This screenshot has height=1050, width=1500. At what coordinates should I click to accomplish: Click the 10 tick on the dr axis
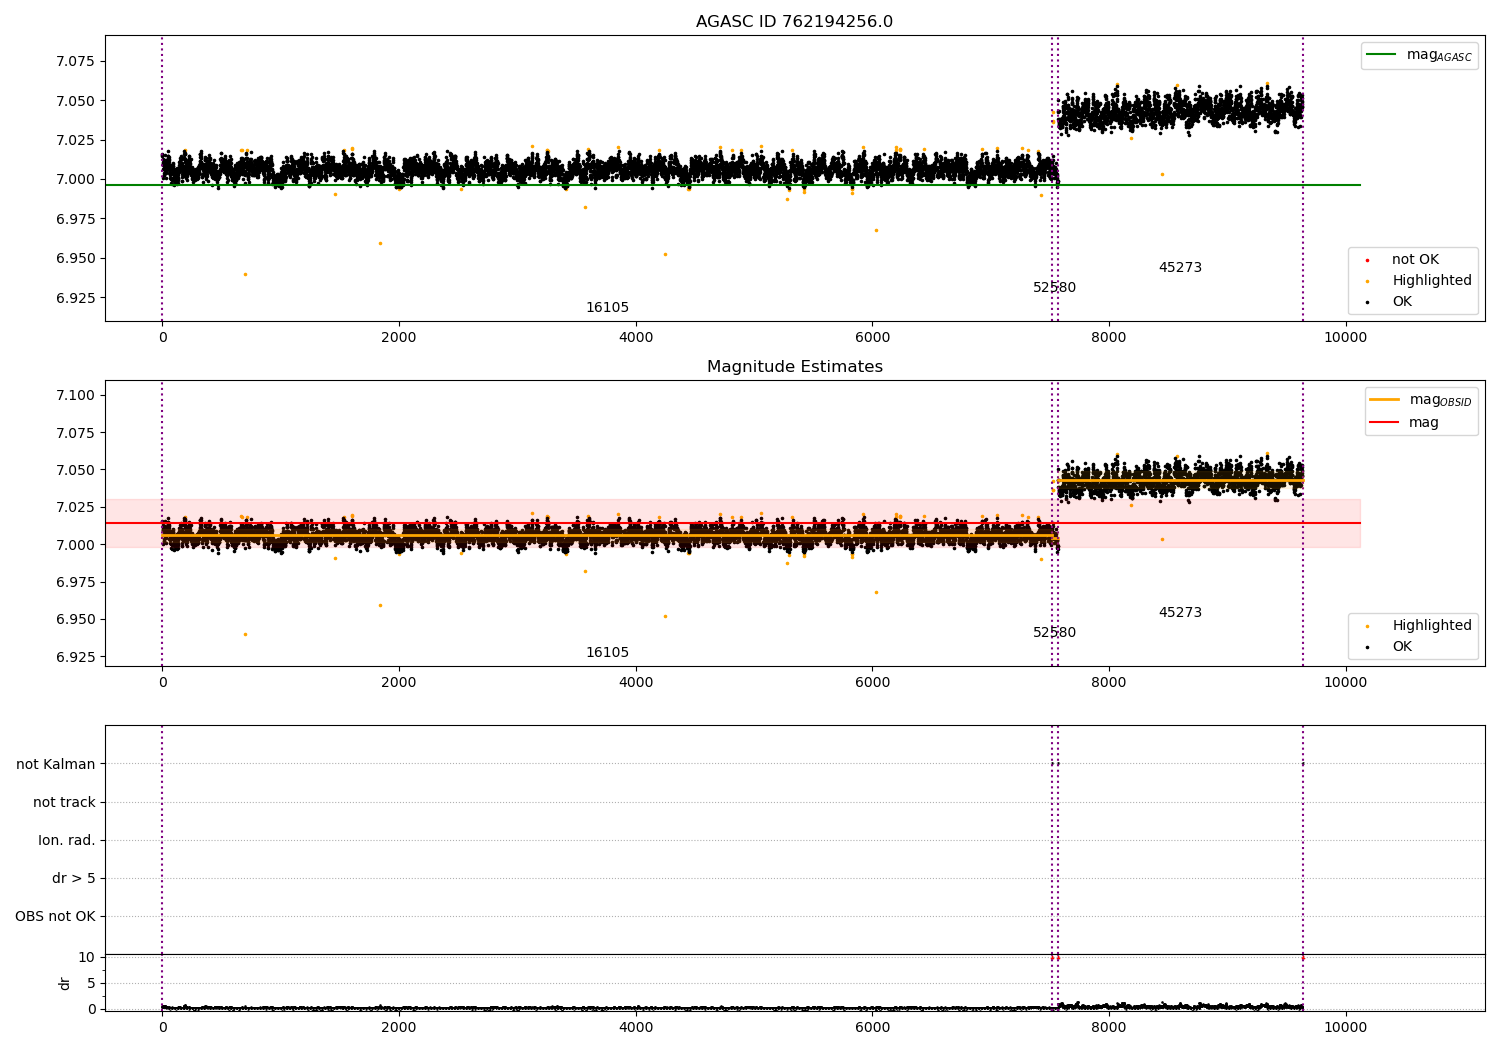tap(86, 958)
